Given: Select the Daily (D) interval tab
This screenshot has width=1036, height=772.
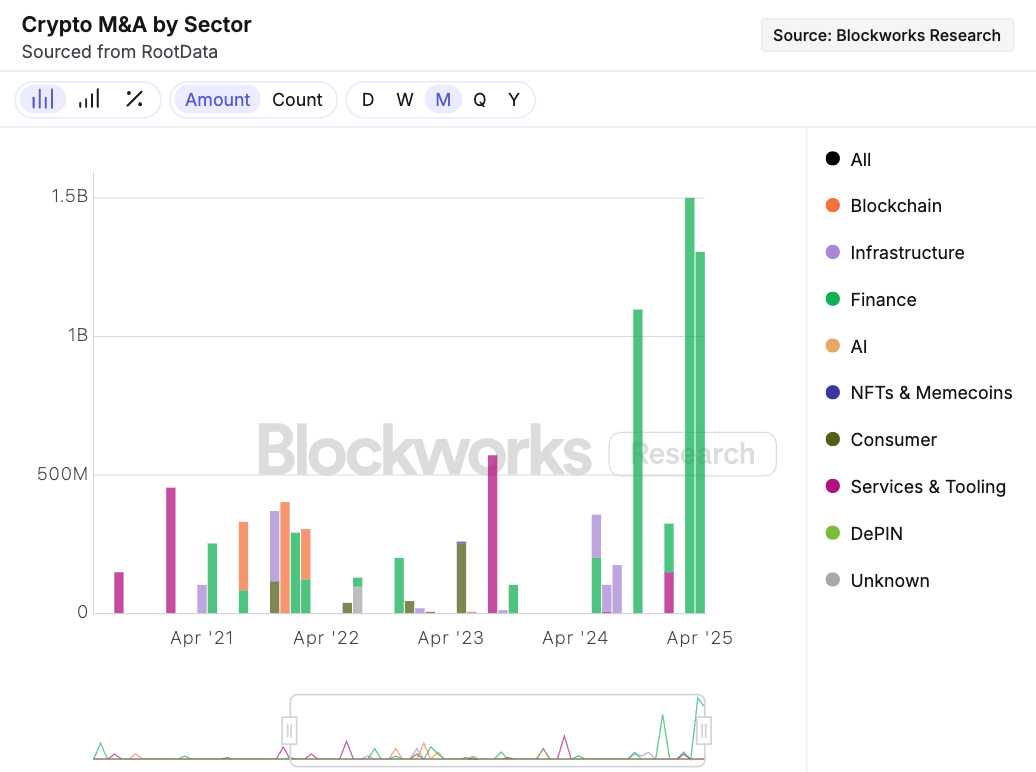Looking at the screenshot, I should tap(368, 99).
